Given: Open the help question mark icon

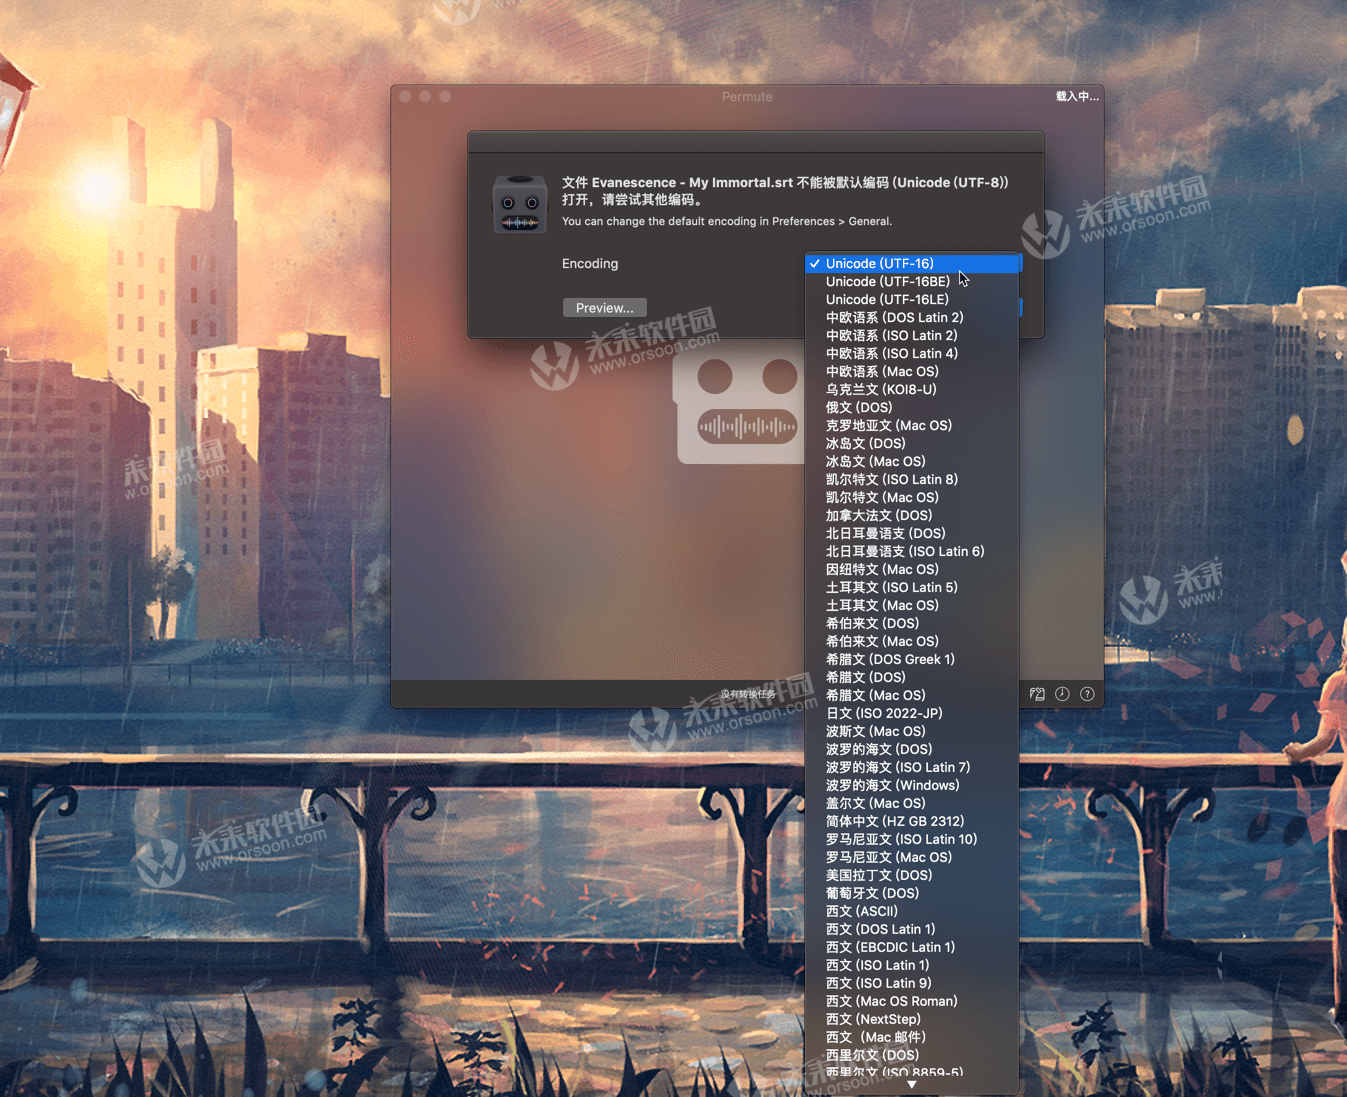Looking at the screenshot, I should [x=1087, y=694].
